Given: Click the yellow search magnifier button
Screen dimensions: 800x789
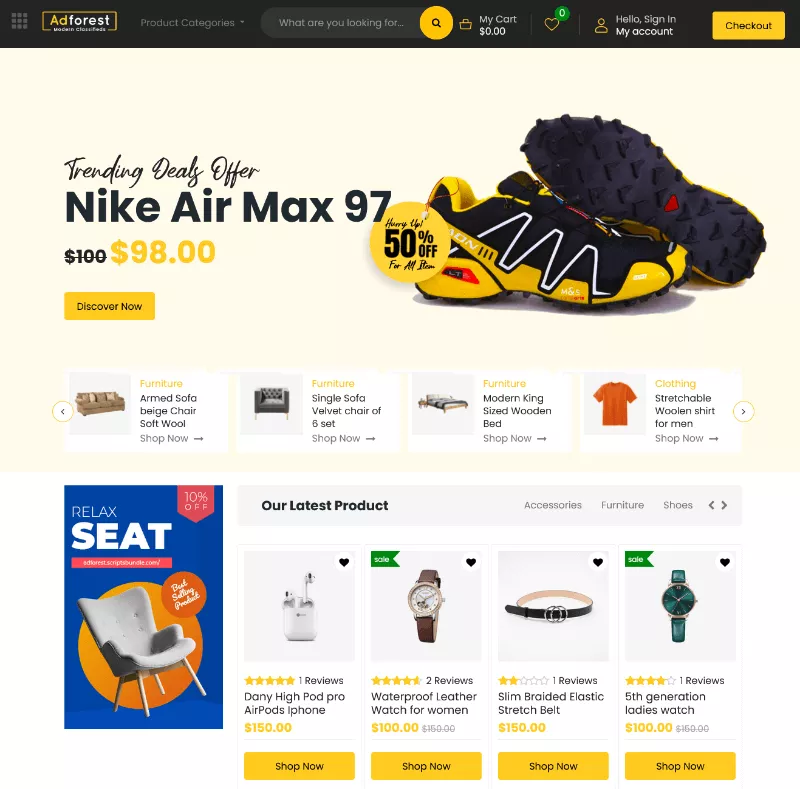Looking at the screenshot, I should pos(436,23).
